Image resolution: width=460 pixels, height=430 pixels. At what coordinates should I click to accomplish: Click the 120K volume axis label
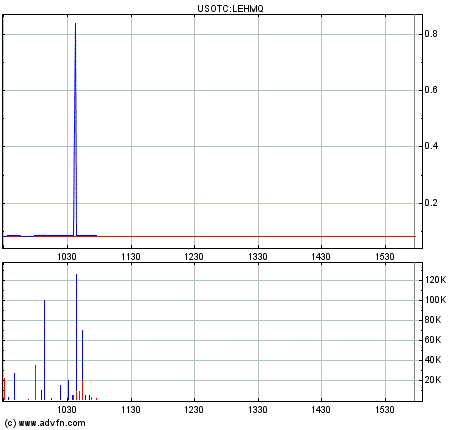tap(435, 280)
